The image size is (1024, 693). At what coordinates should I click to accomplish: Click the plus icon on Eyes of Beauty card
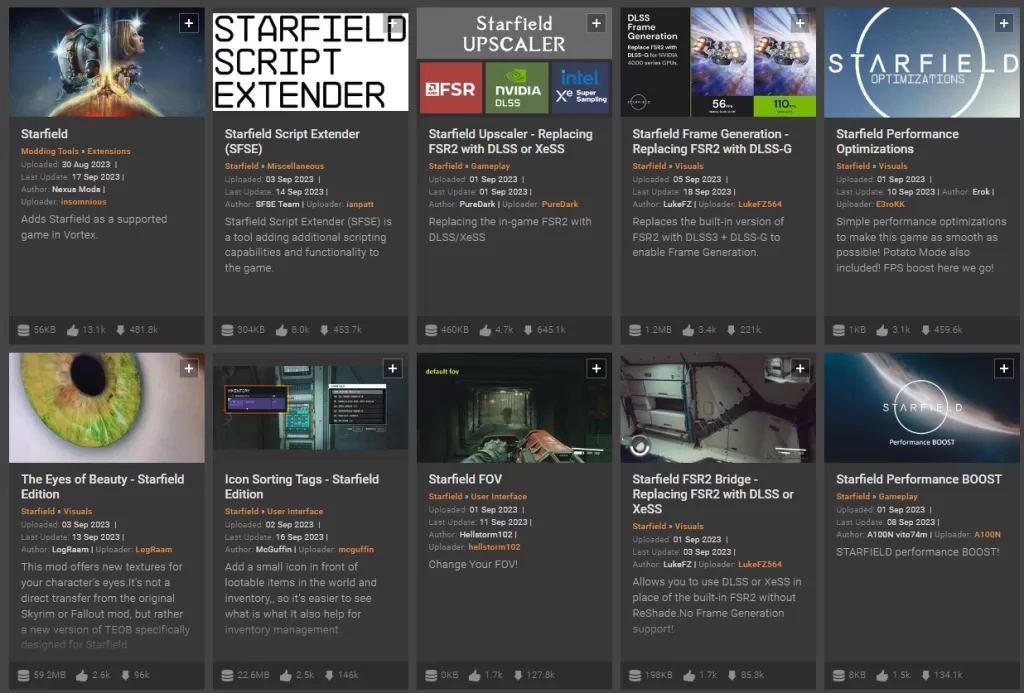[189, 368]
